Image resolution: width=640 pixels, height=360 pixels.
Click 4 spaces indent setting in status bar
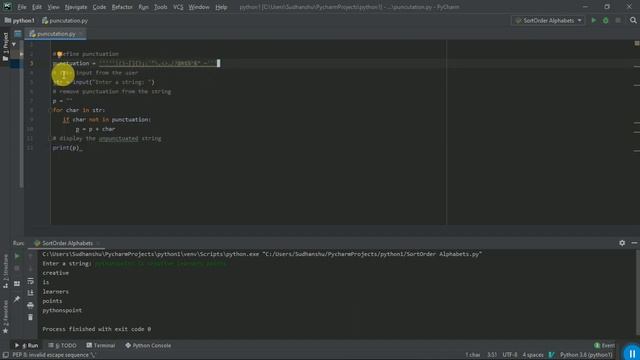pyautogui.click(x=533, y=355)
